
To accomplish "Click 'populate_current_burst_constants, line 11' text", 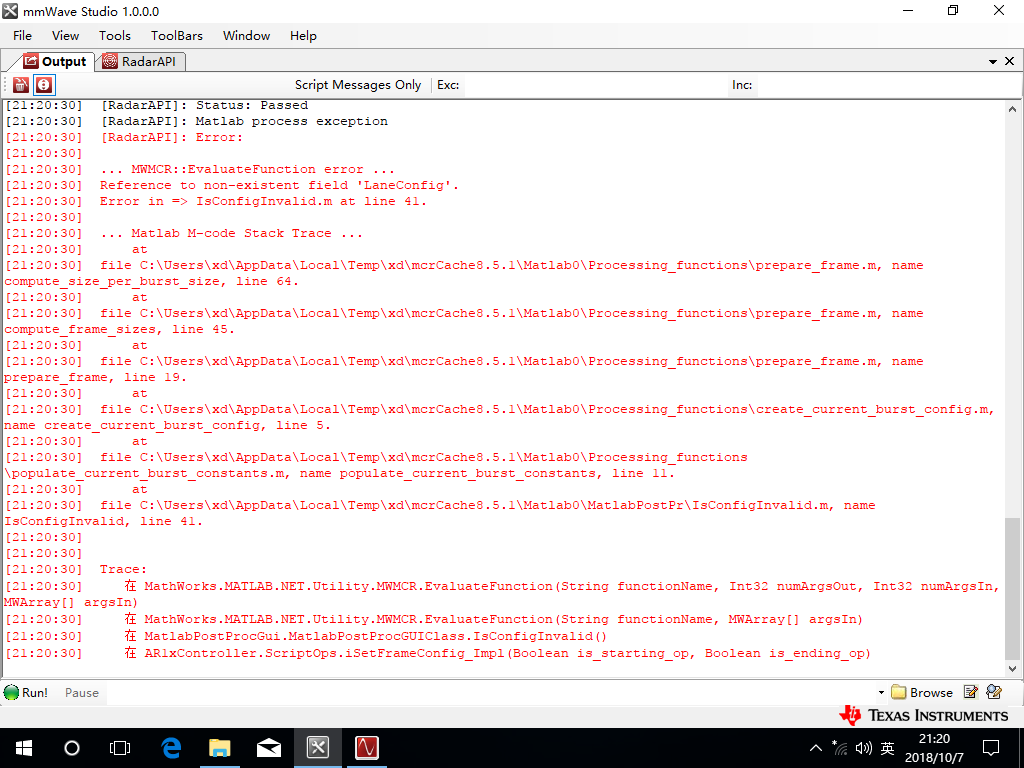I will 507,473.
